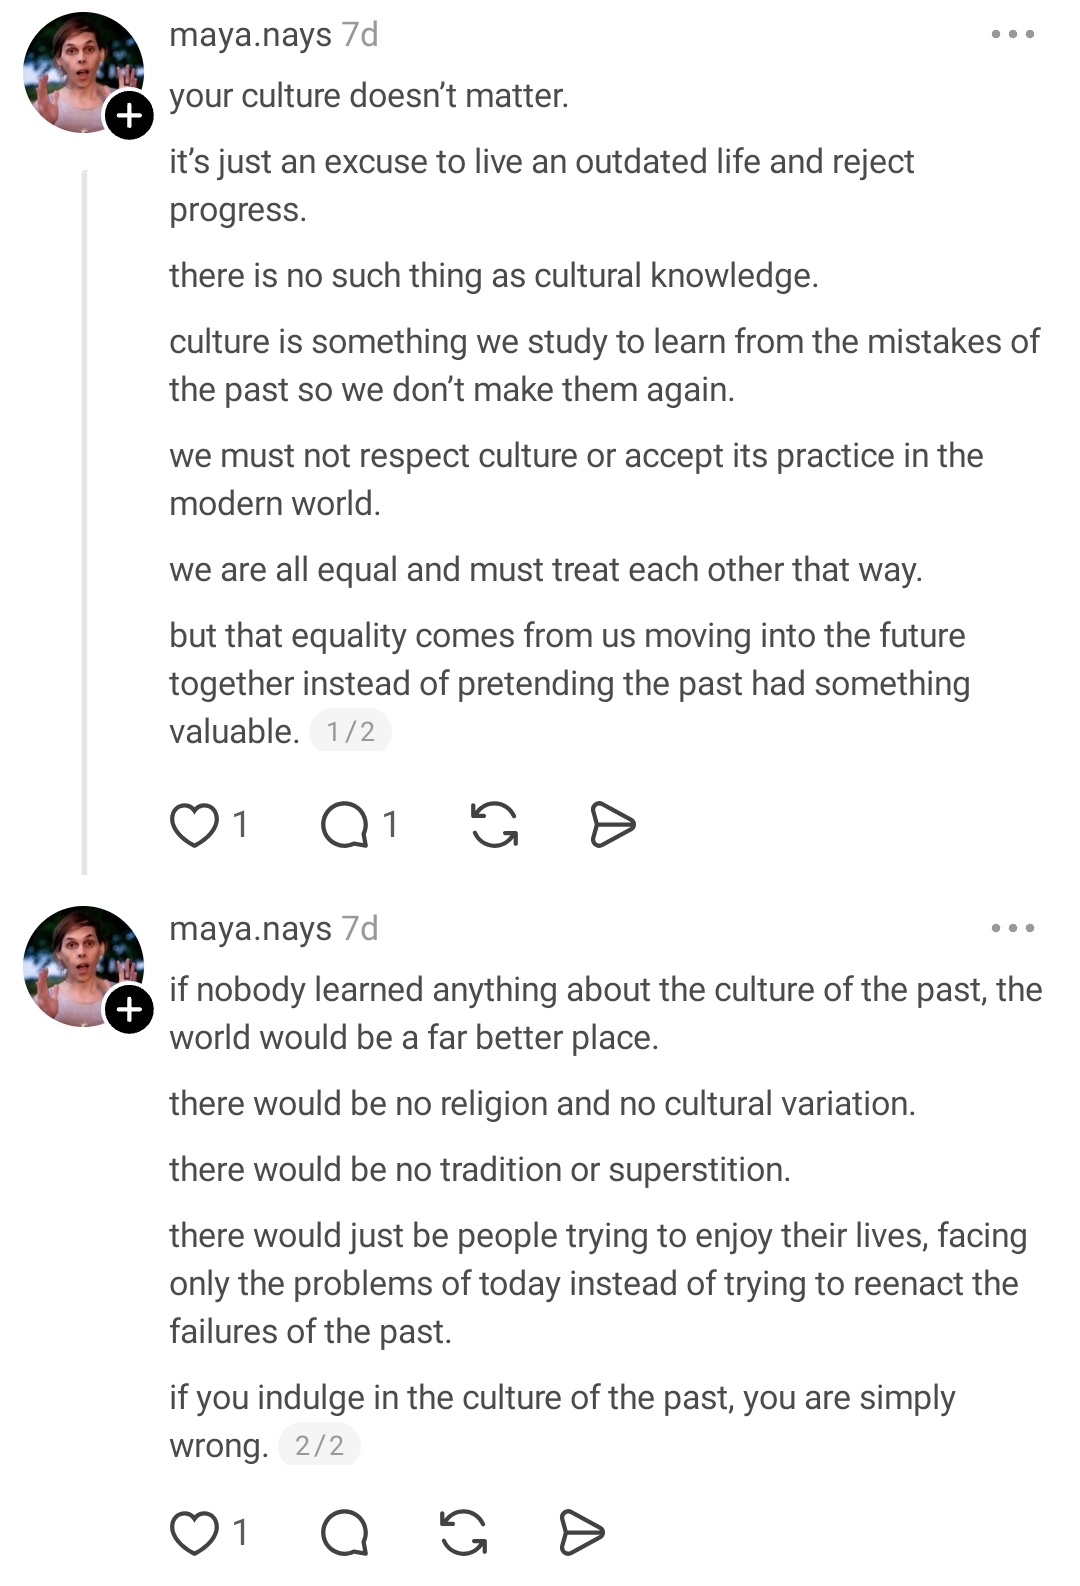
Task: Tap maya.nays username on the second post
Action: tap(250, 929)
